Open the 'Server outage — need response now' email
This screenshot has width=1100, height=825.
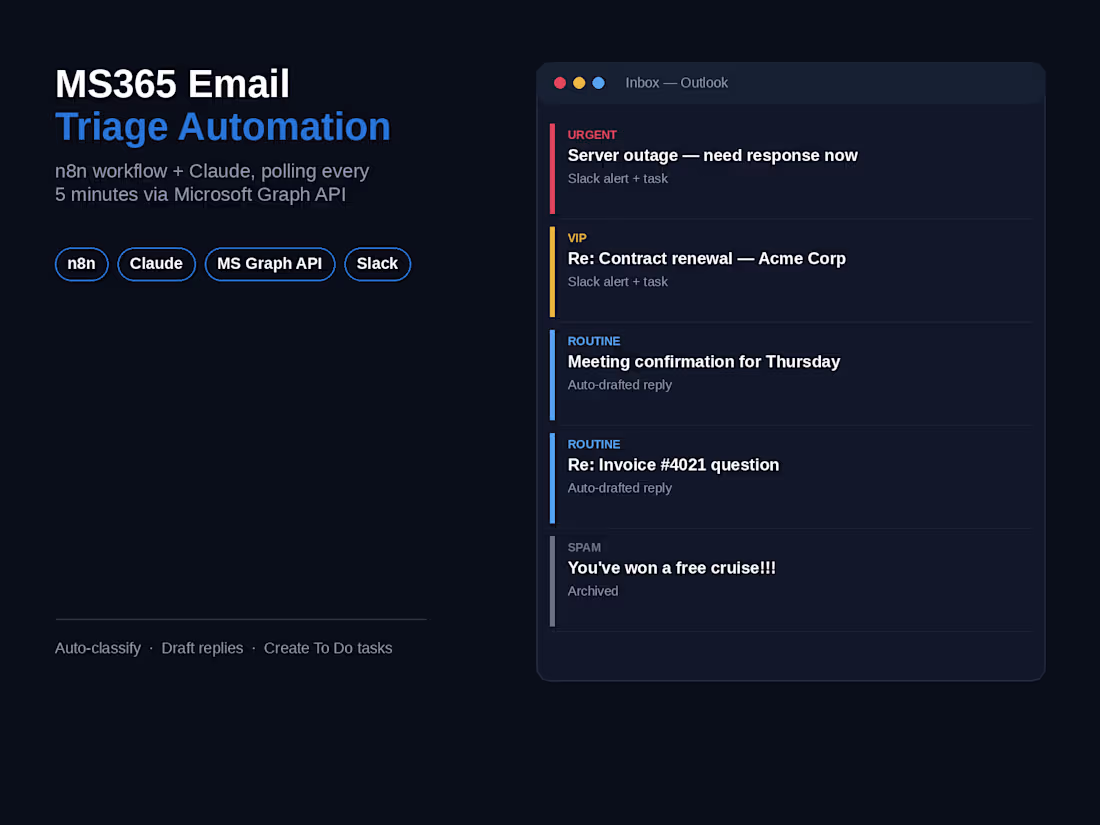pyautogui.click(x=791, y=168)
